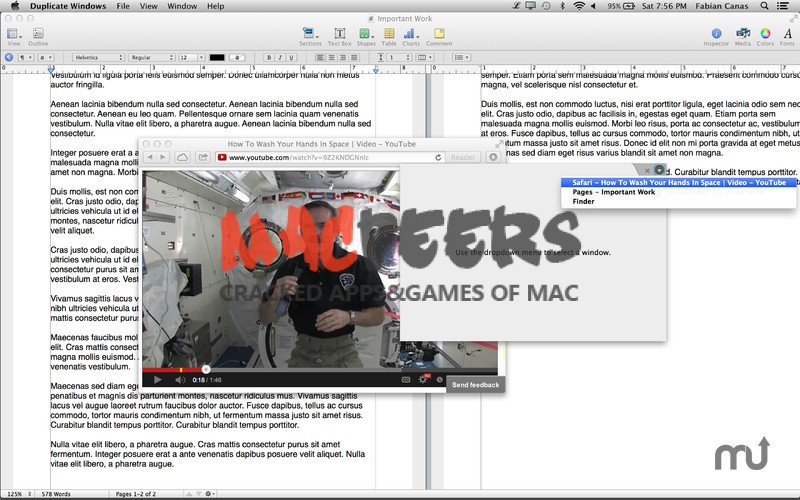This screenshot has width=800, height=500.
Task: Click the black text color swatch
Action: (217, 58)
